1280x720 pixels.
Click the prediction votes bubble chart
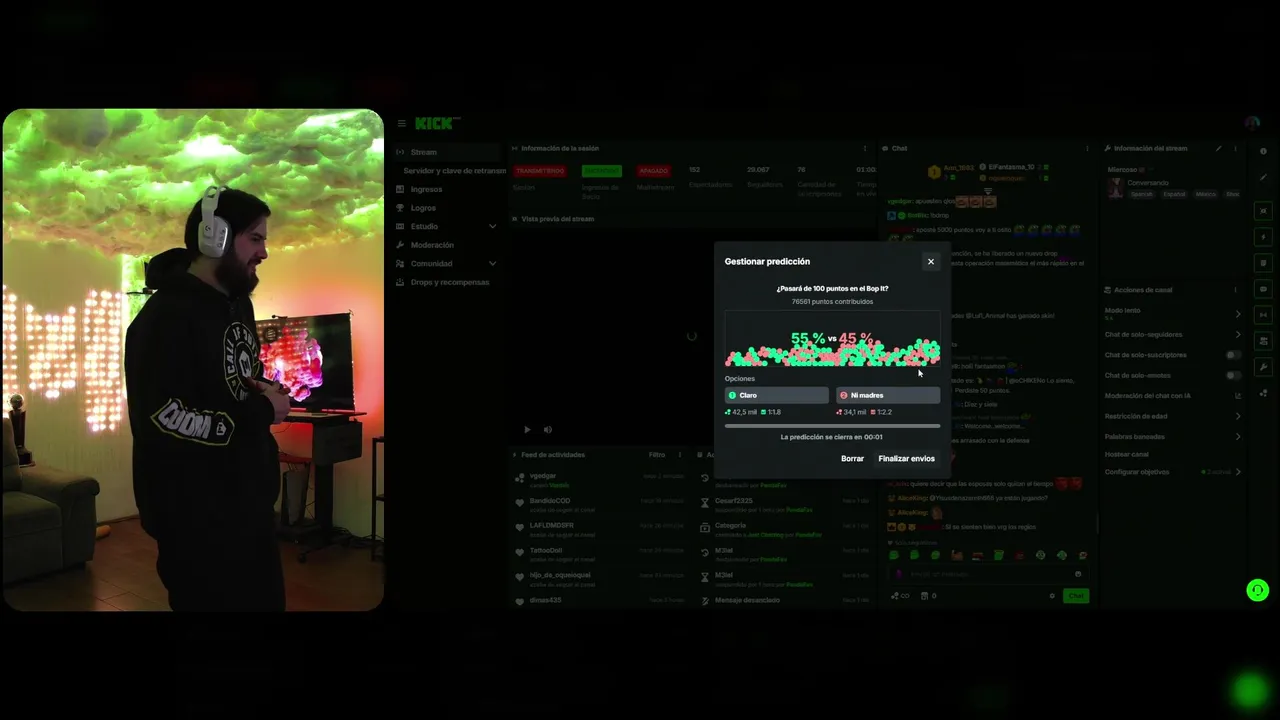(x=832, y=340)
